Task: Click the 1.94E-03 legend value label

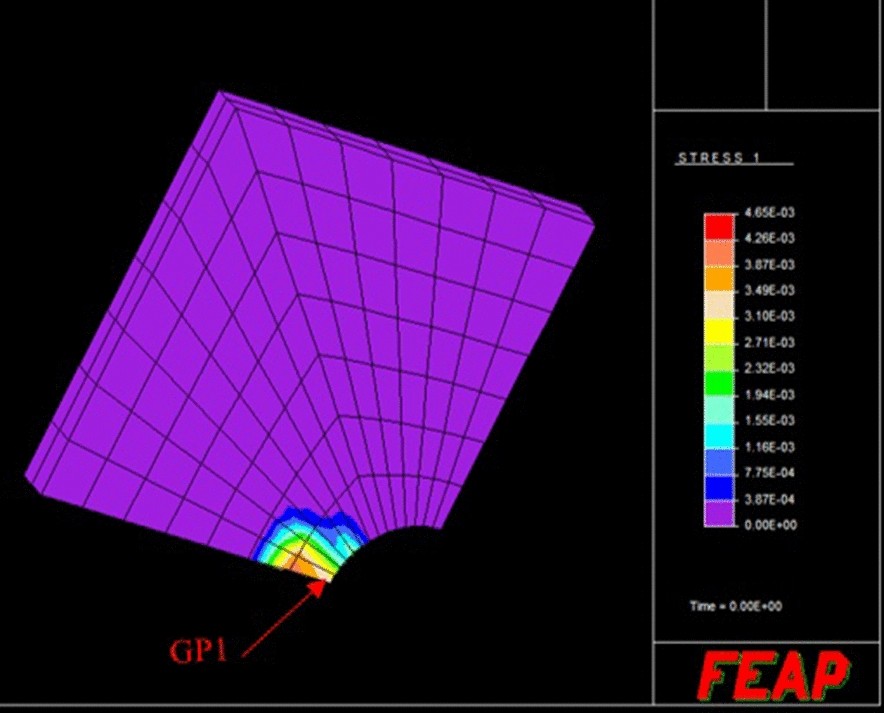Action: pyautogui.click(x=770, y=395)
